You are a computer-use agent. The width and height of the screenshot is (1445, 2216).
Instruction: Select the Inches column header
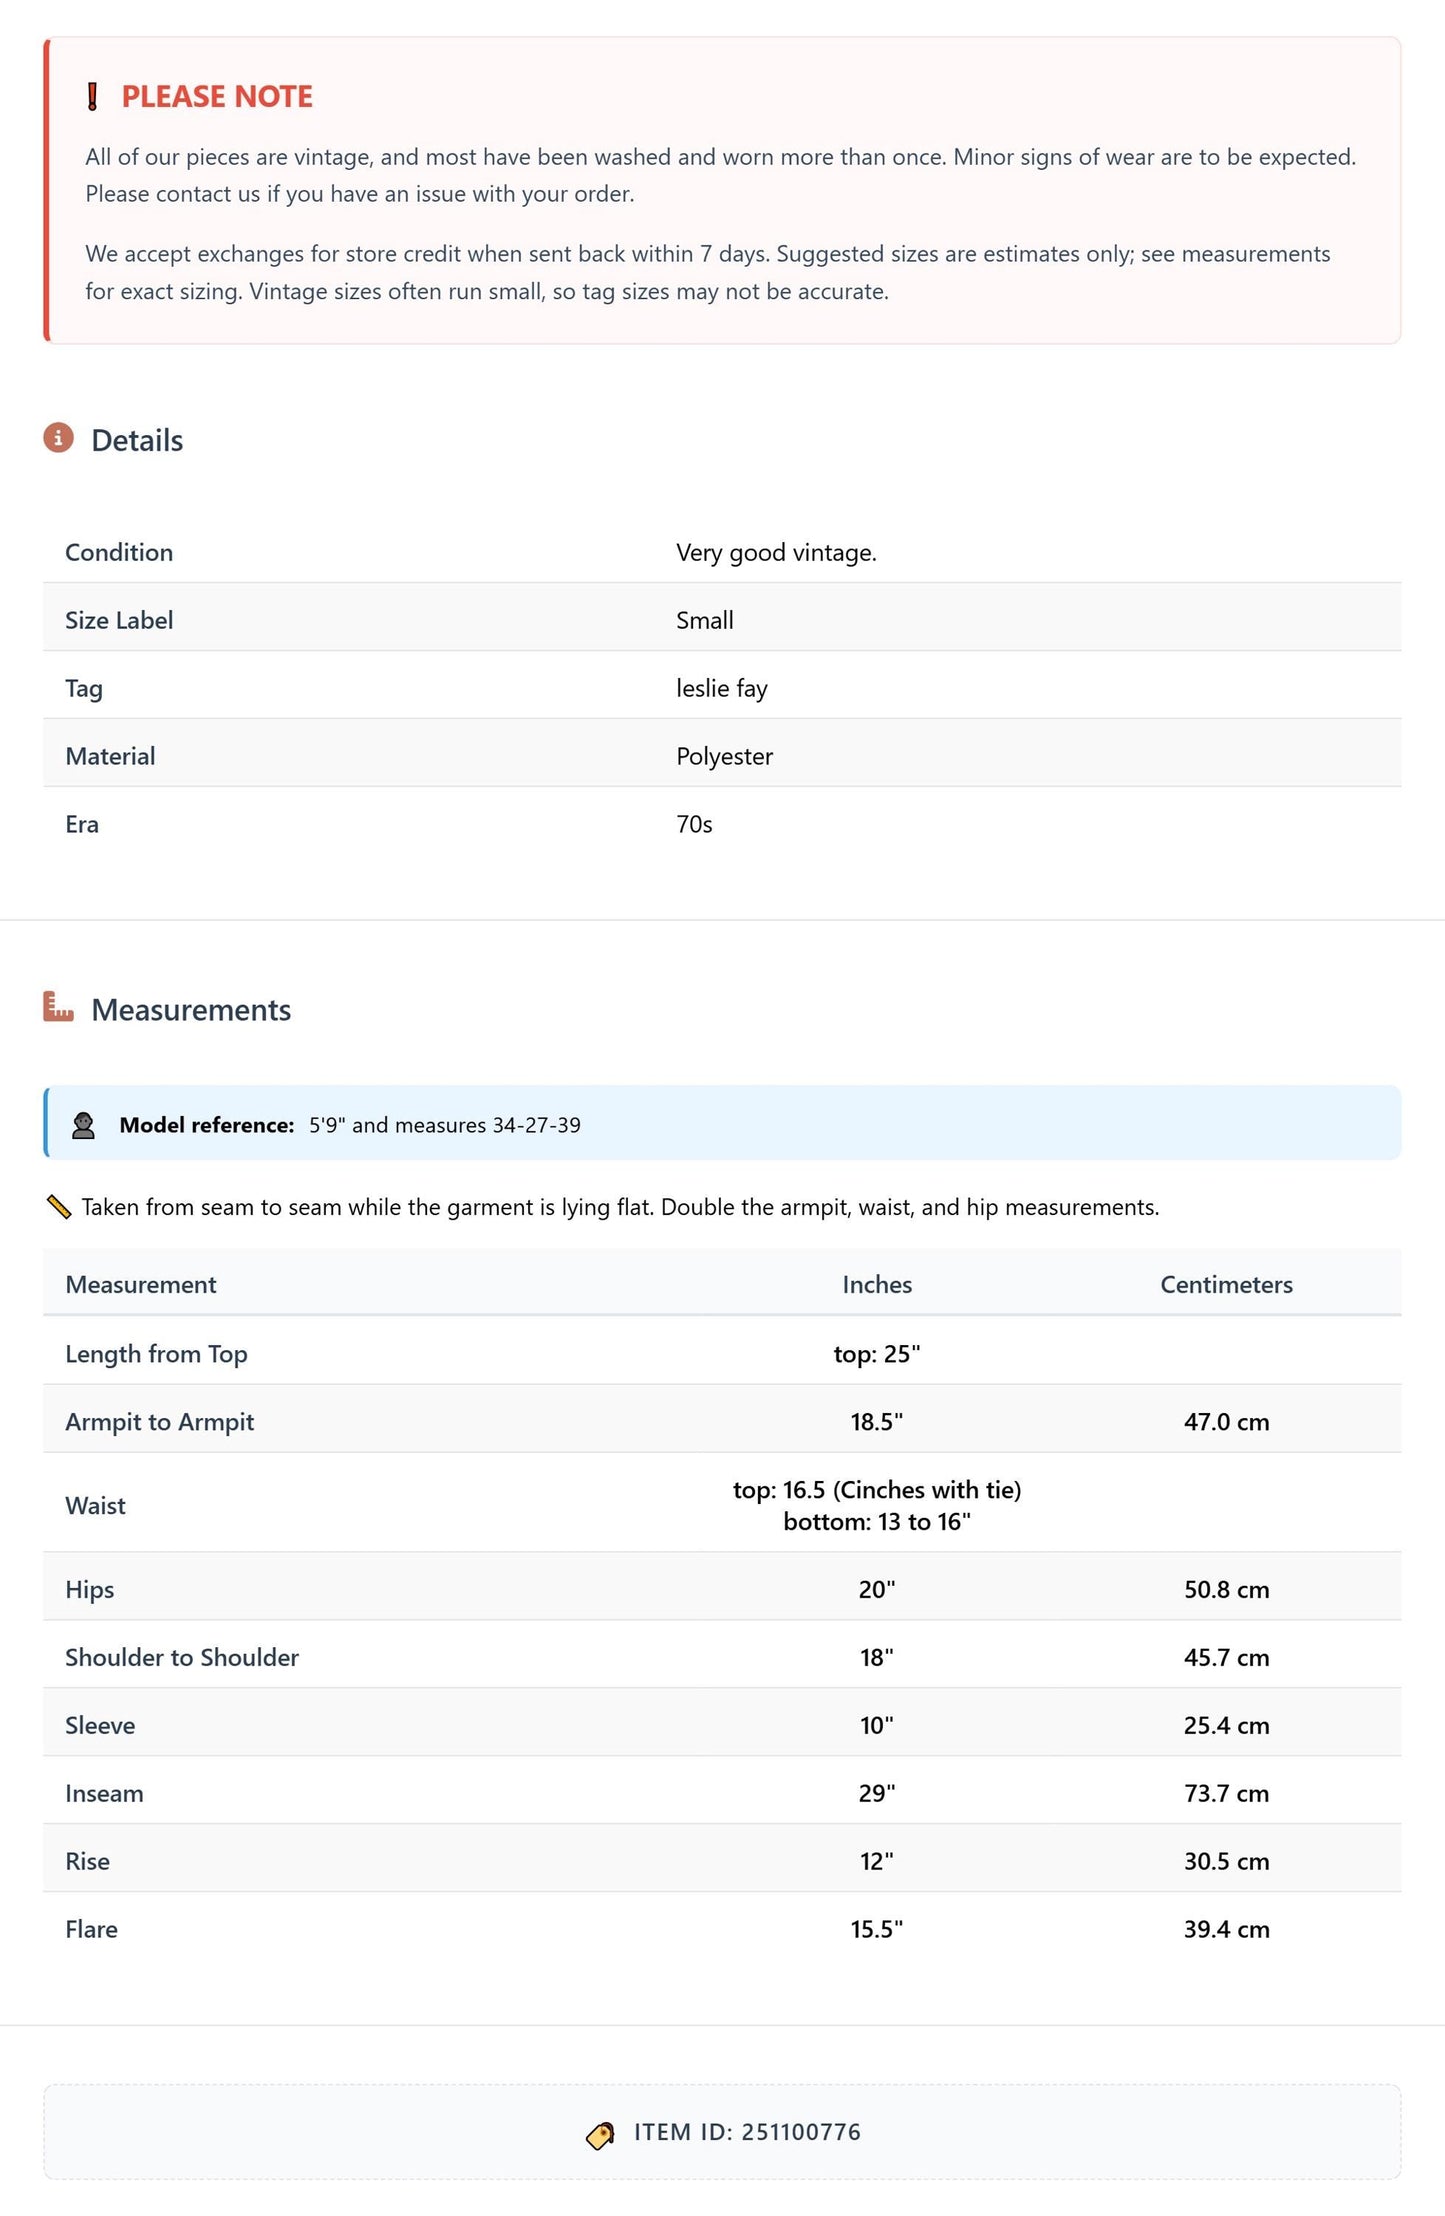(x=877, y=1285)
